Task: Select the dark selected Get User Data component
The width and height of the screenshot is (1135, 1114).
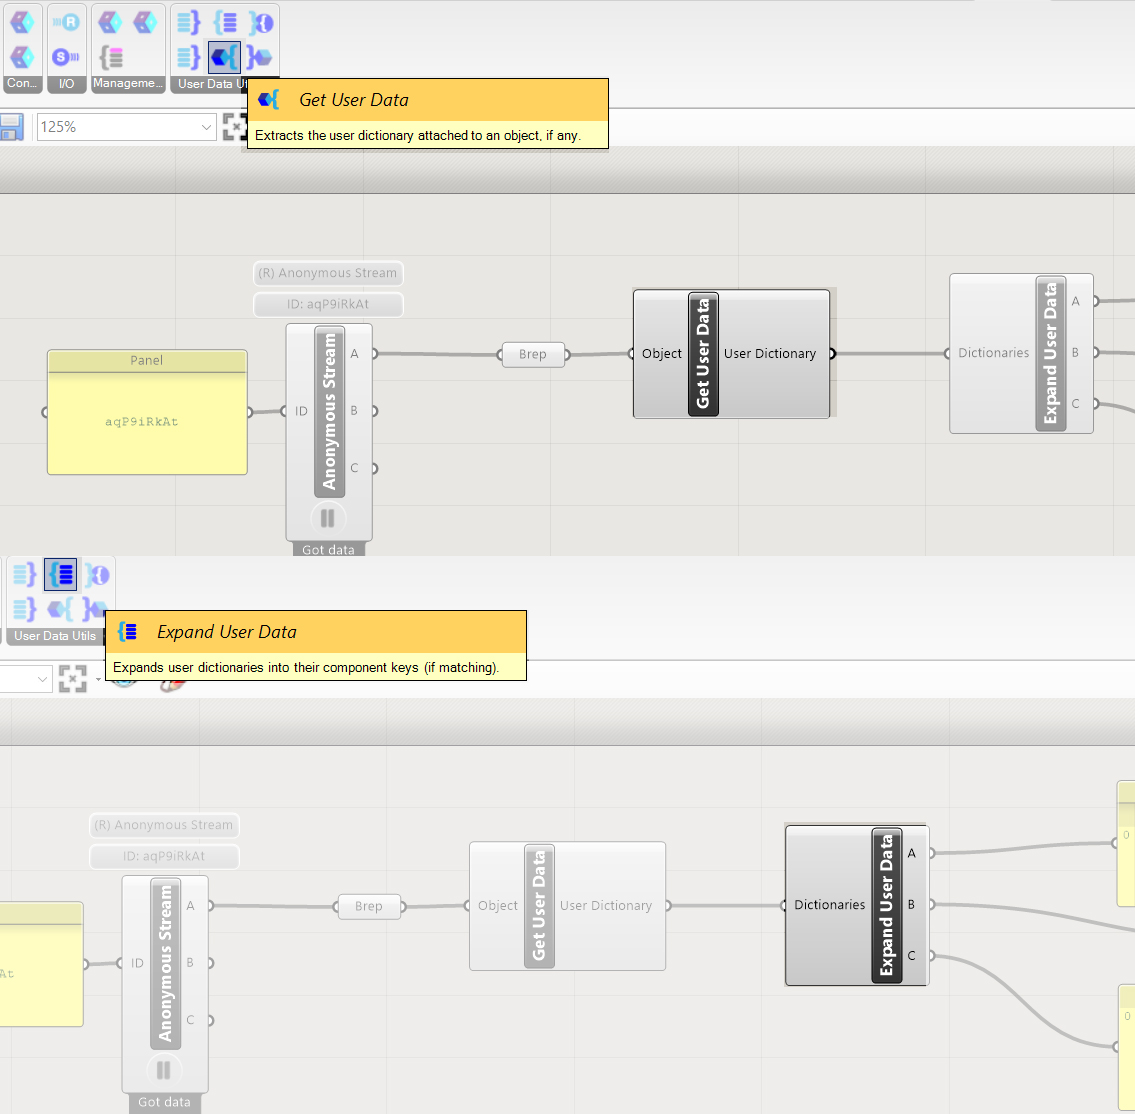Action: pos(703,353)
